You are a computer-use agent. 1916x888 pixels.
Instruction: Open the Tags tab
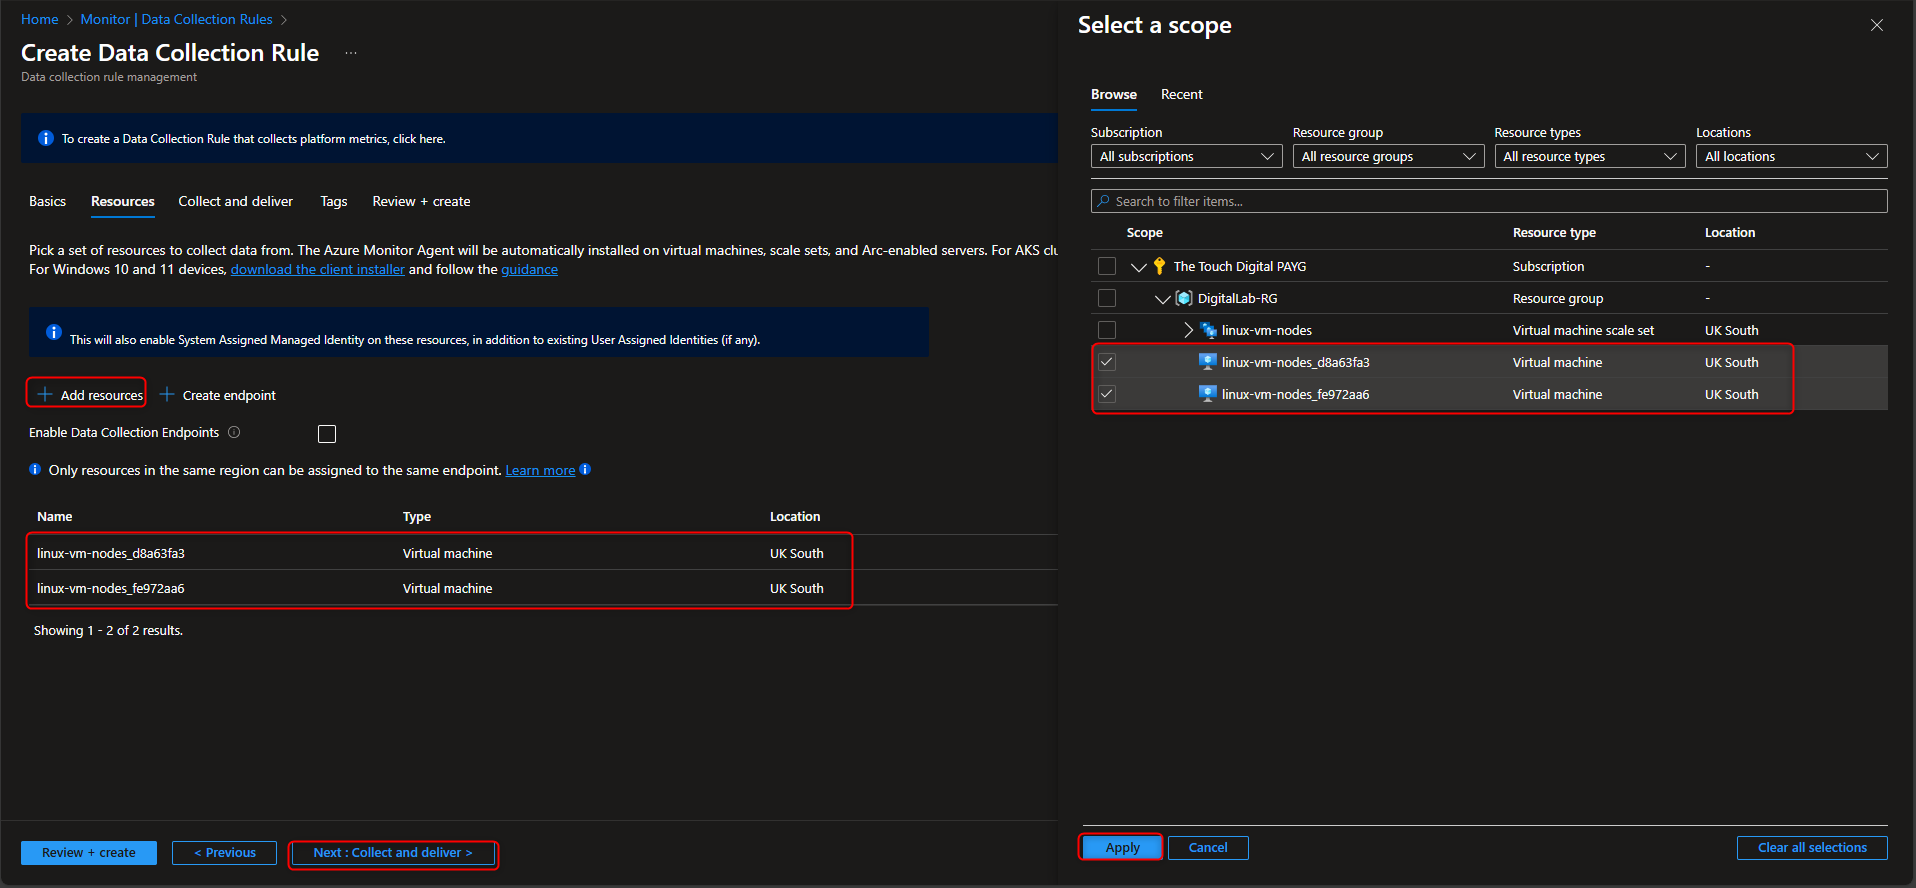tap(334, 201)
